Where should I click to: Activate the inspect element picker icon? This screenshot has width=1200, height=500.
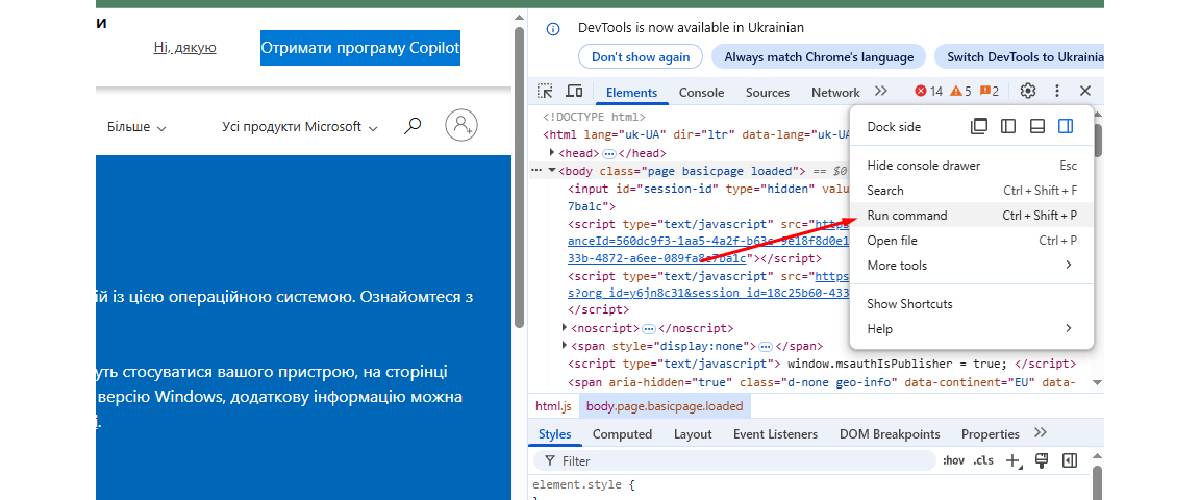[545, 91]
